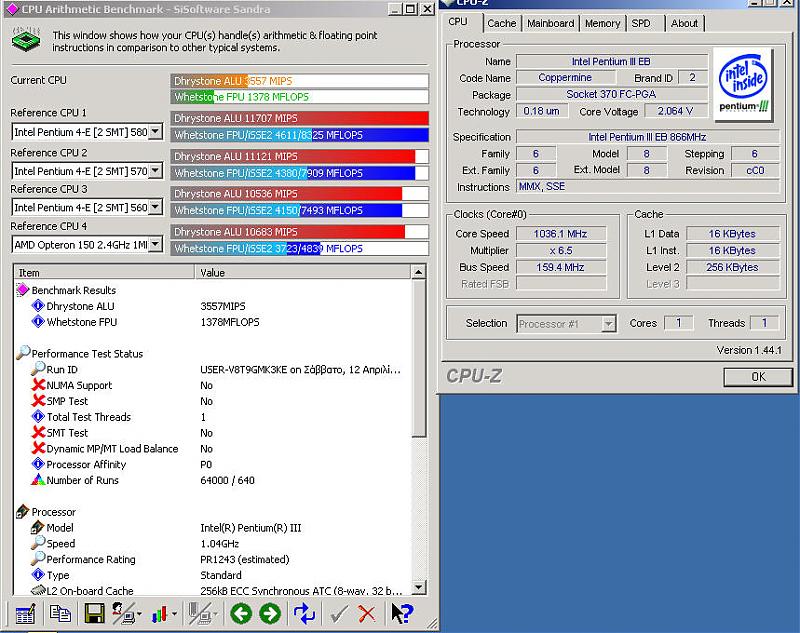This screenshot has width=800, height=633.
Task: Open the Memory tab in CPU-Z
Action: click(603, 23)
